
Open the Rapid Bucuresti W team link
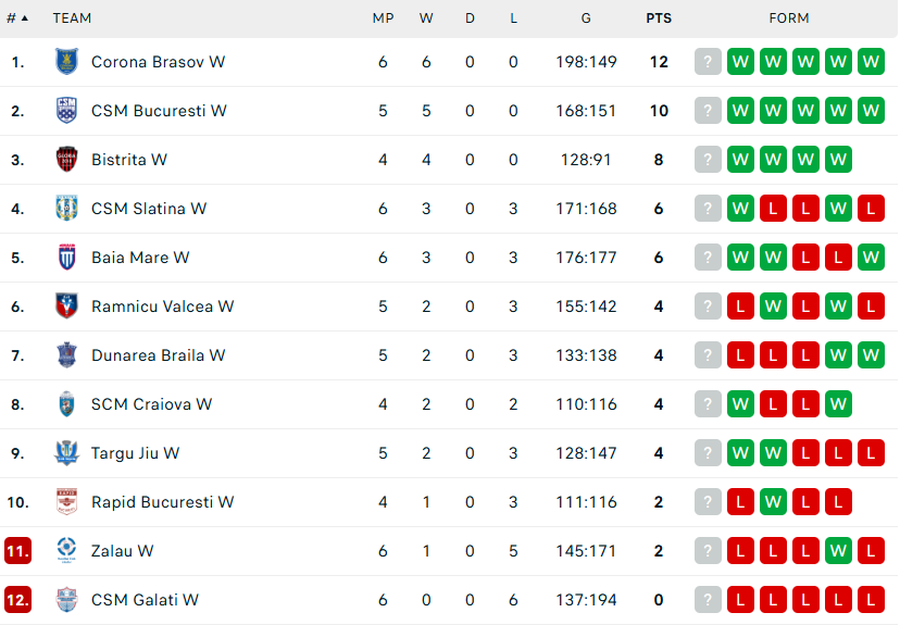pos(162,503)
